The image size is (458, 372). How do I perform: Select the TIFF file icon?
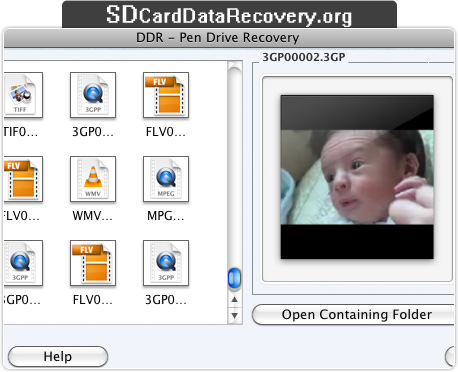[x=23, y=95]
